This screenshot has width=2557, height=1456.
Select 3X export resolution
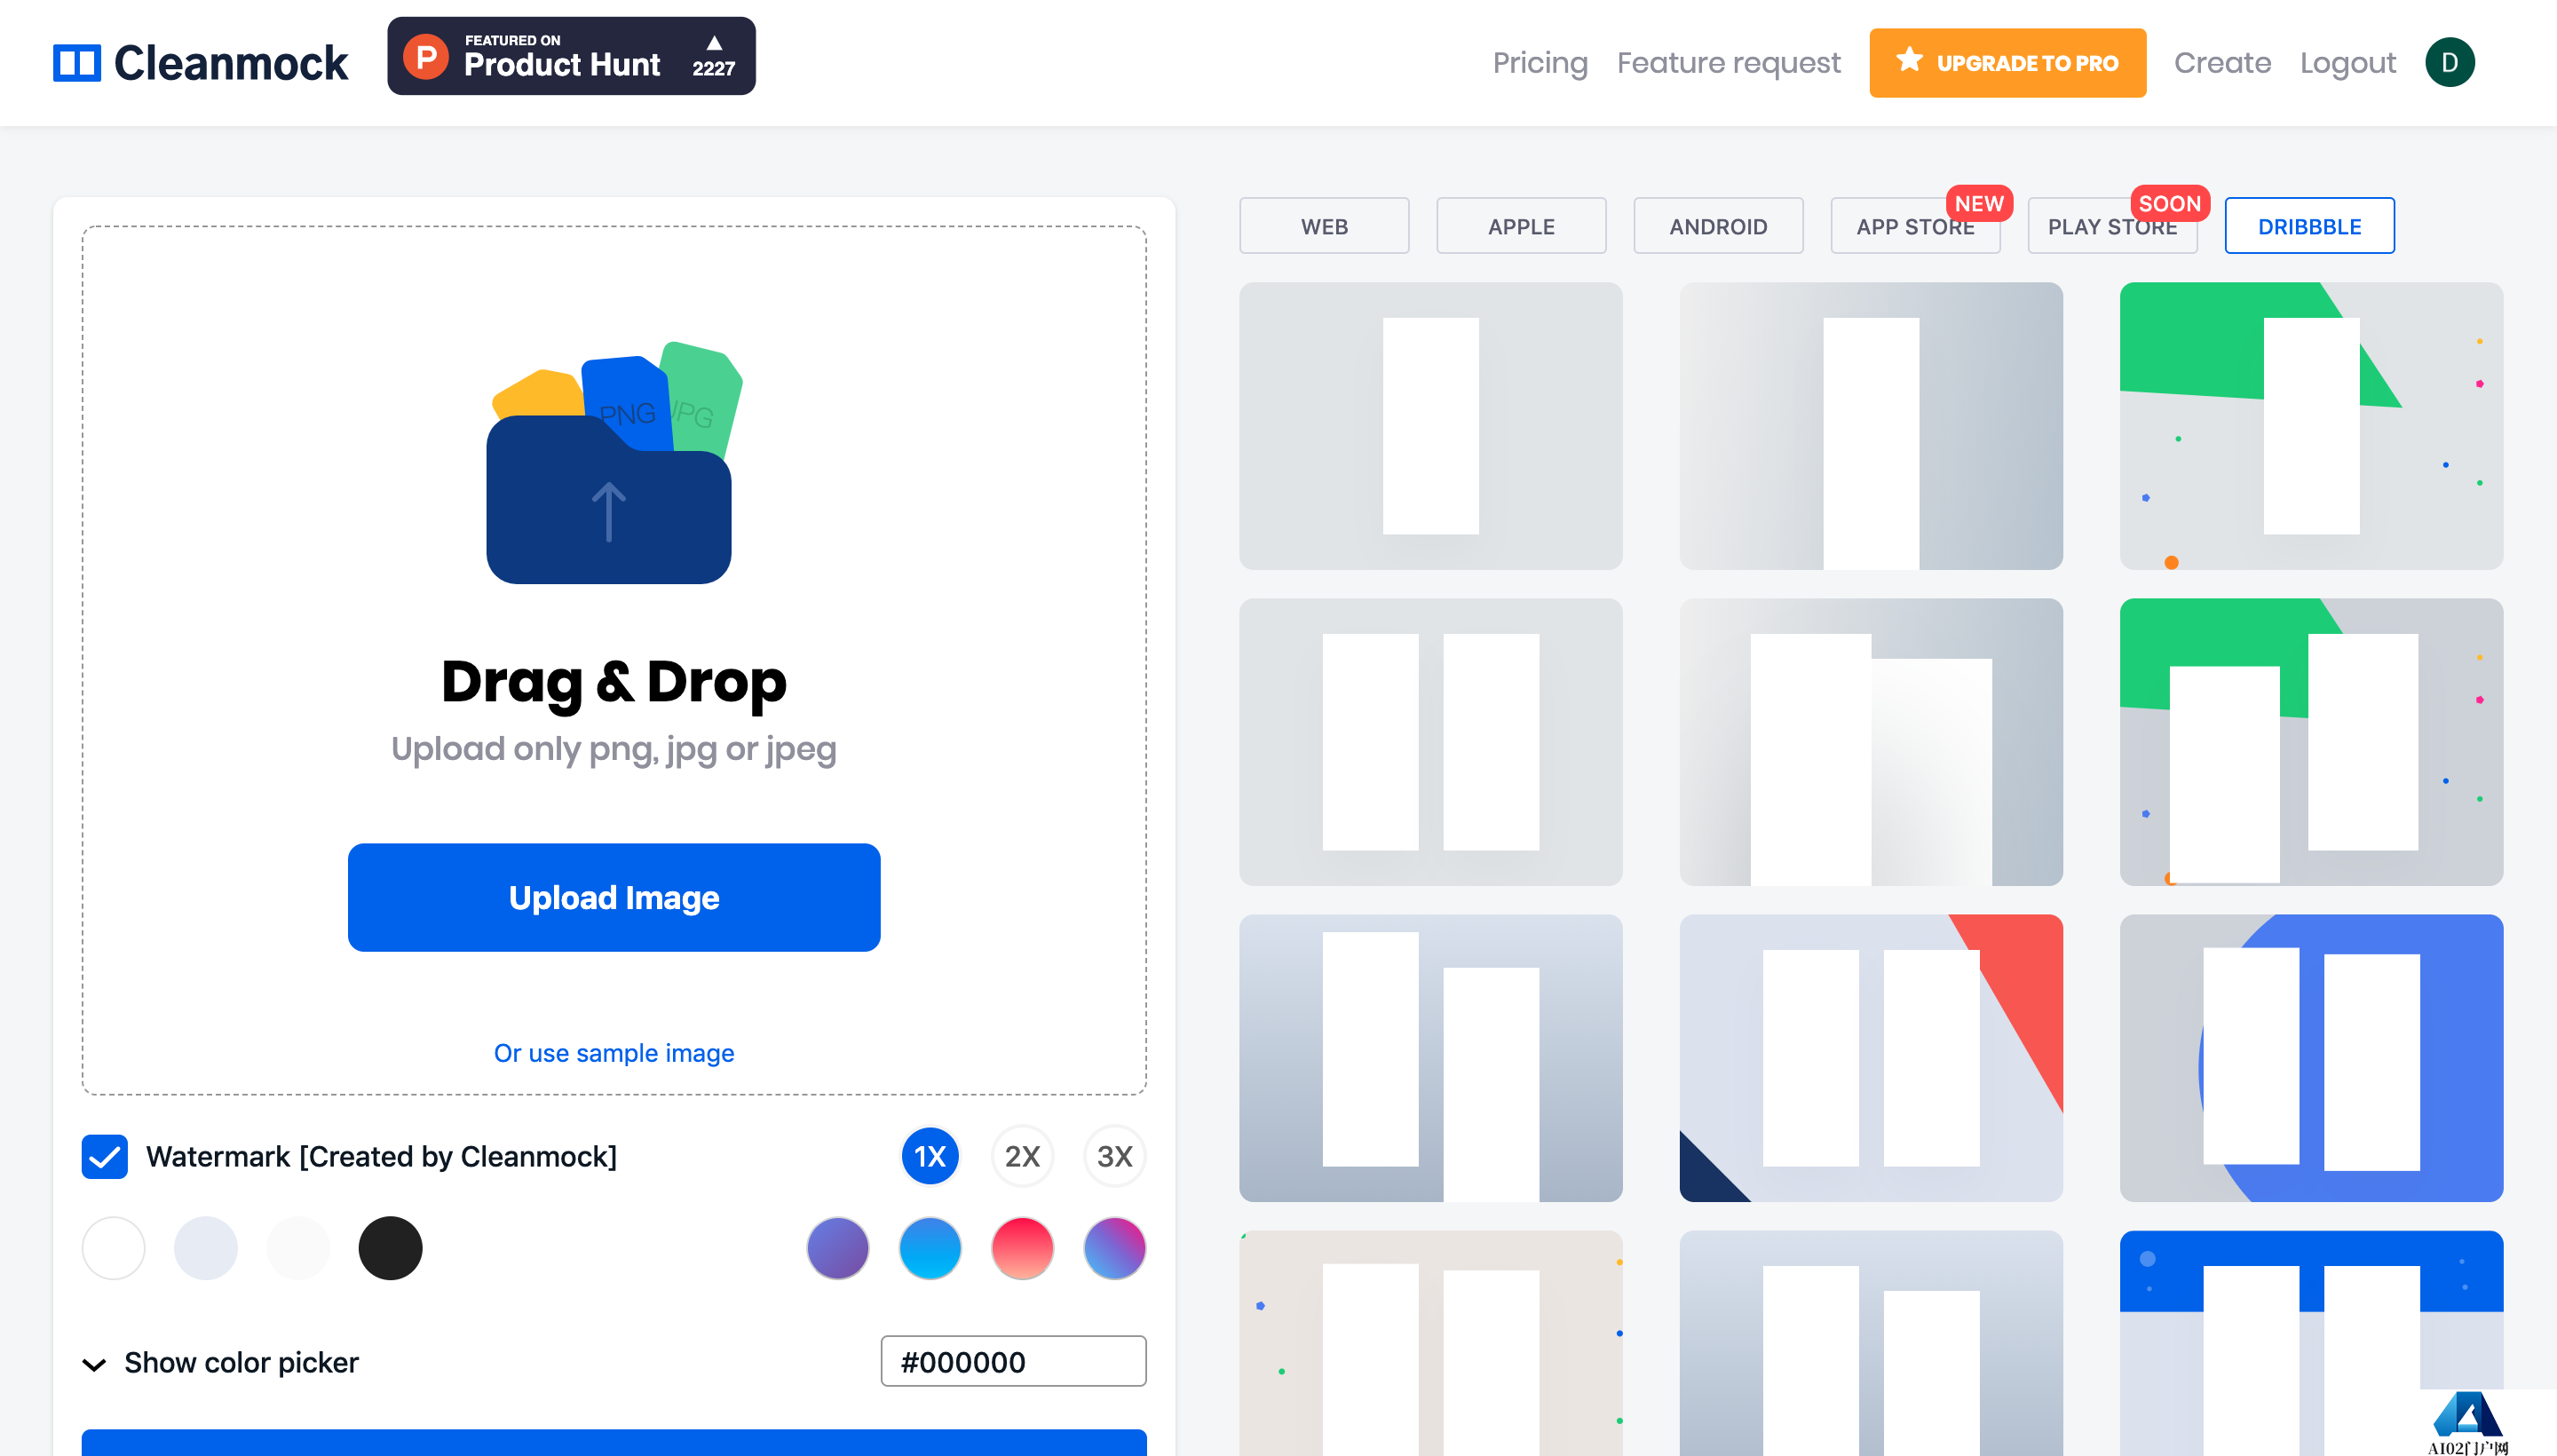click(1114, 1156)
